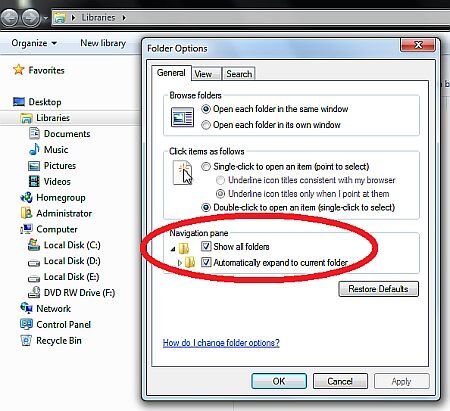The width and height of the screenshot is (450, 411).
Task: Switch to the Search tab
Action: coord(239,74)
